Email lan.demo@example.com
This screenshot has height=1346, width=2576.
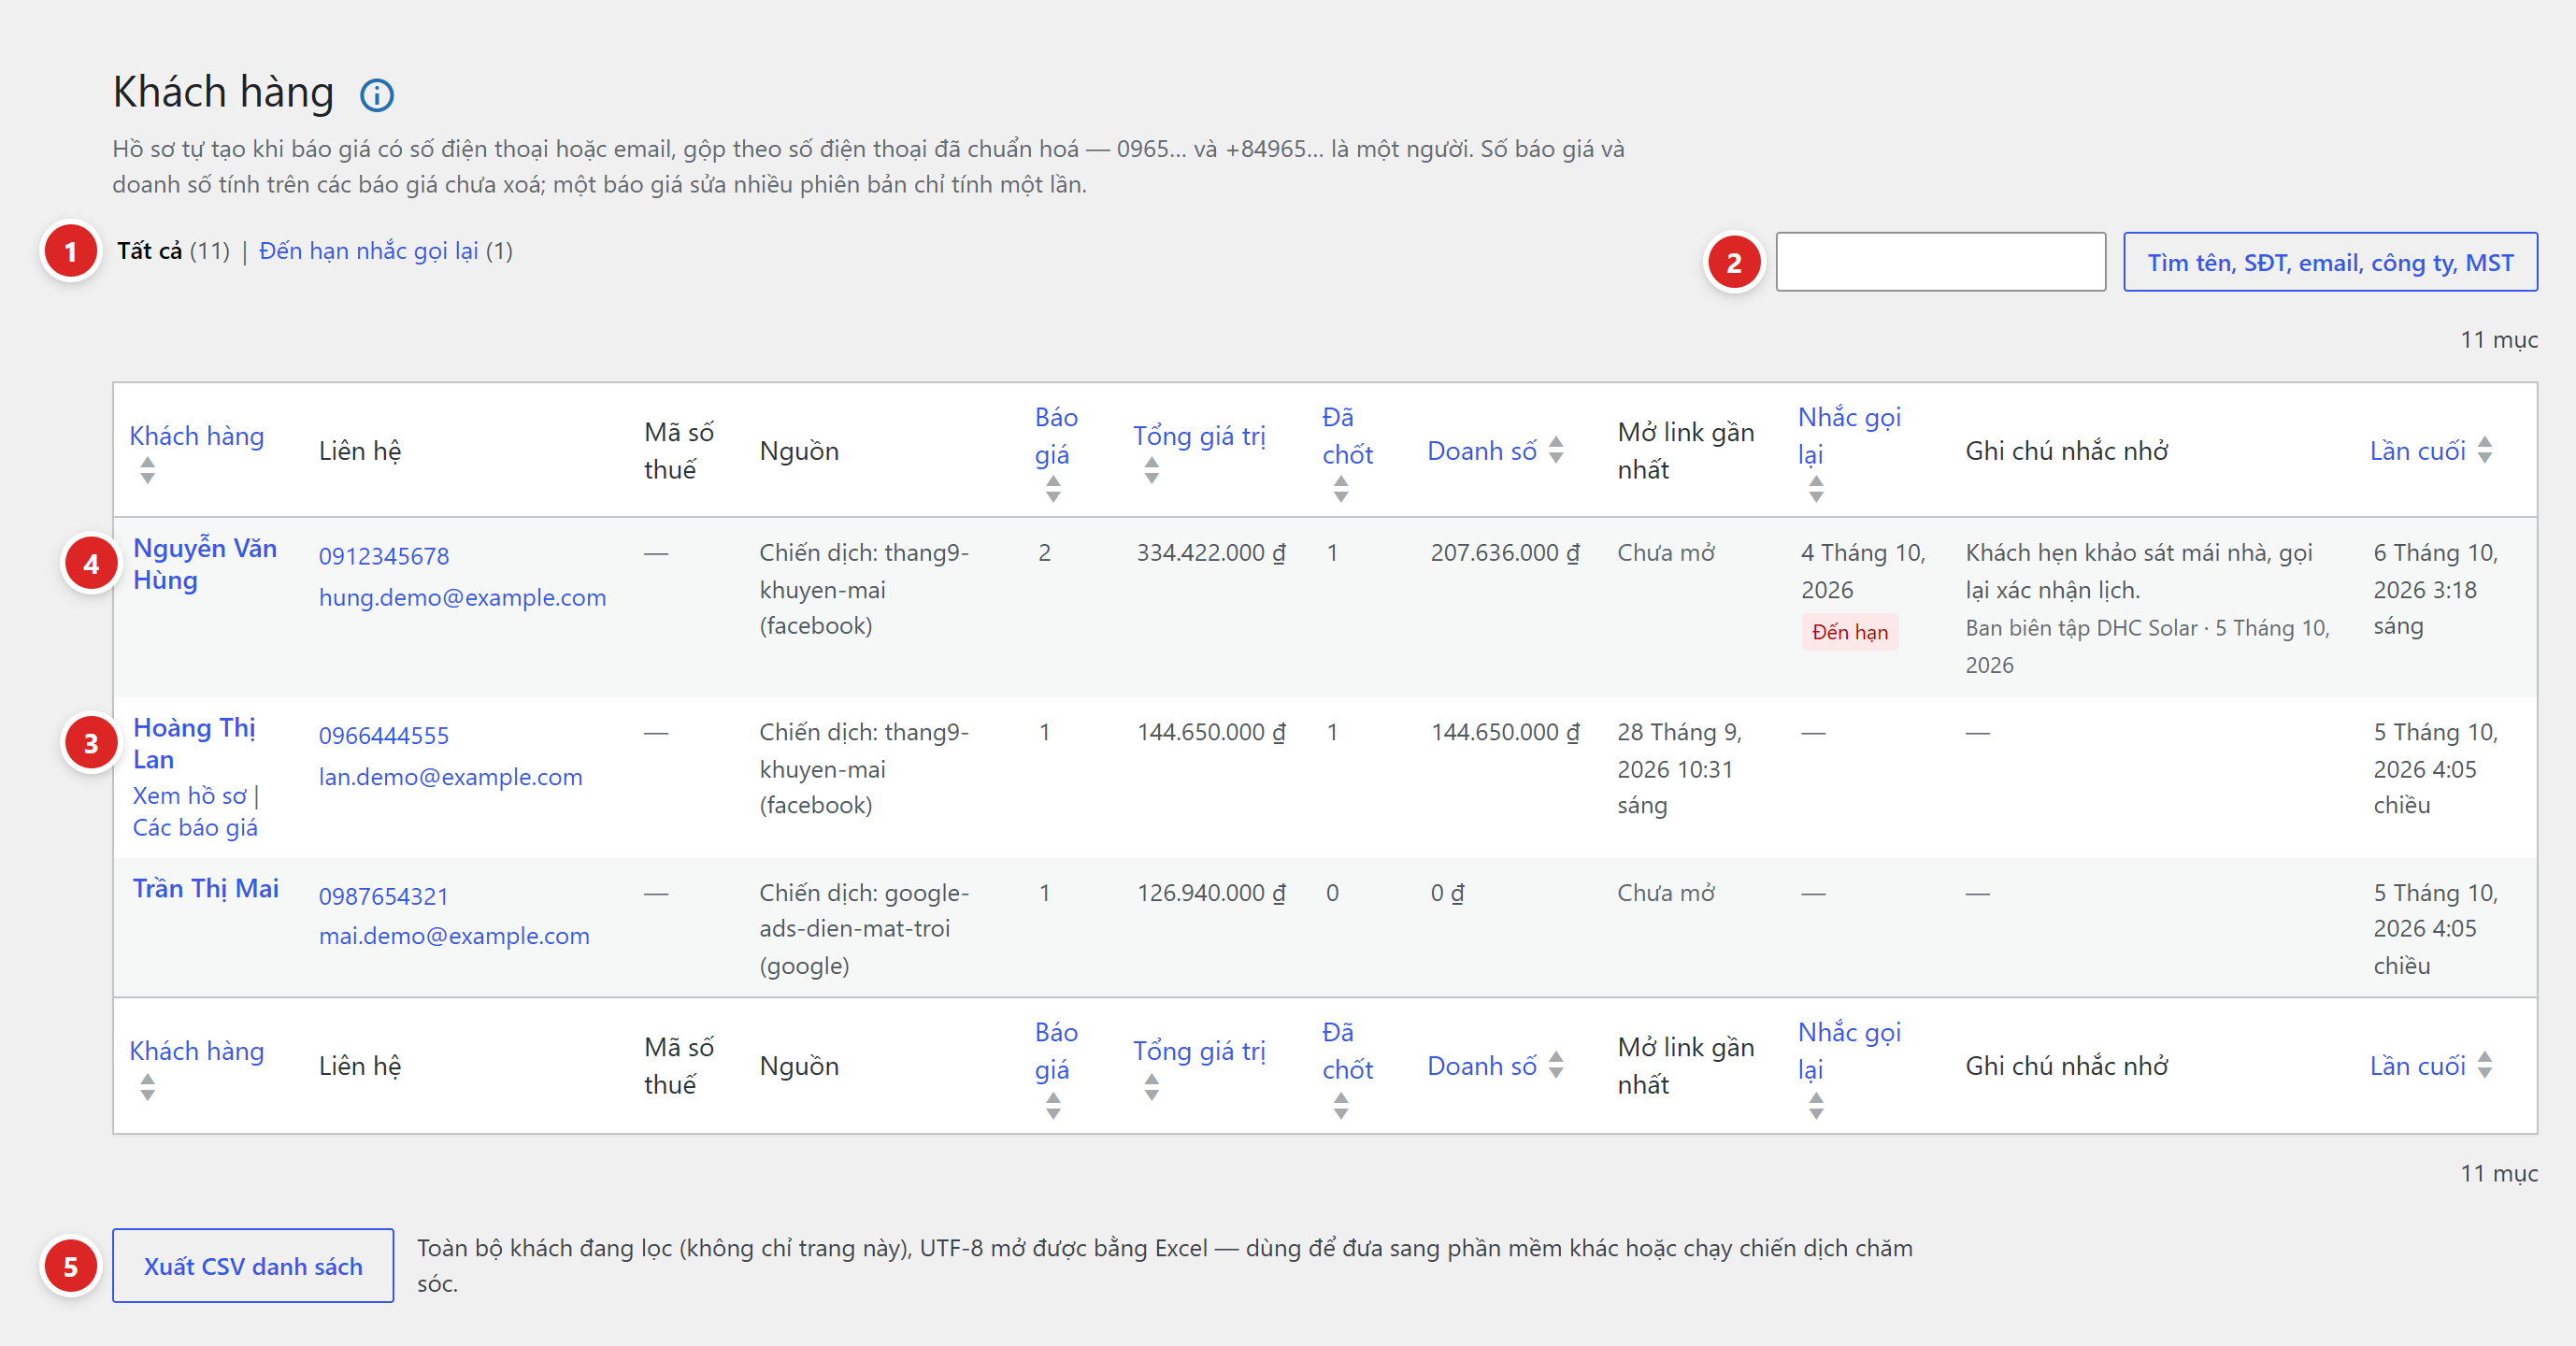tap(450, 777)
